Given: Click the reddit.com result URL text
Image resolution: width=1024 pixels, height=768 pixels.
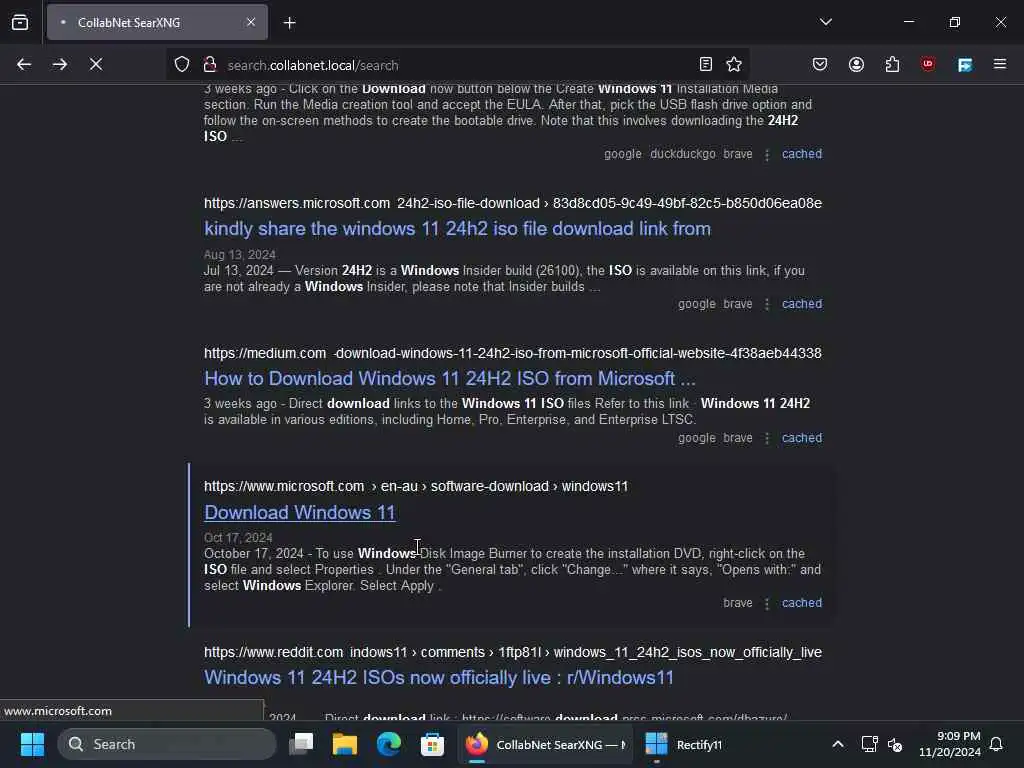Looking at the screenshot, I should pyautogui.click(x=513, y=652).
